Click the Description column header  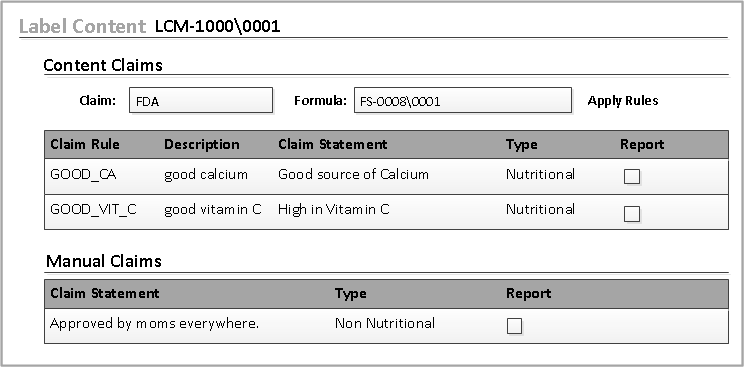point(202,144)
